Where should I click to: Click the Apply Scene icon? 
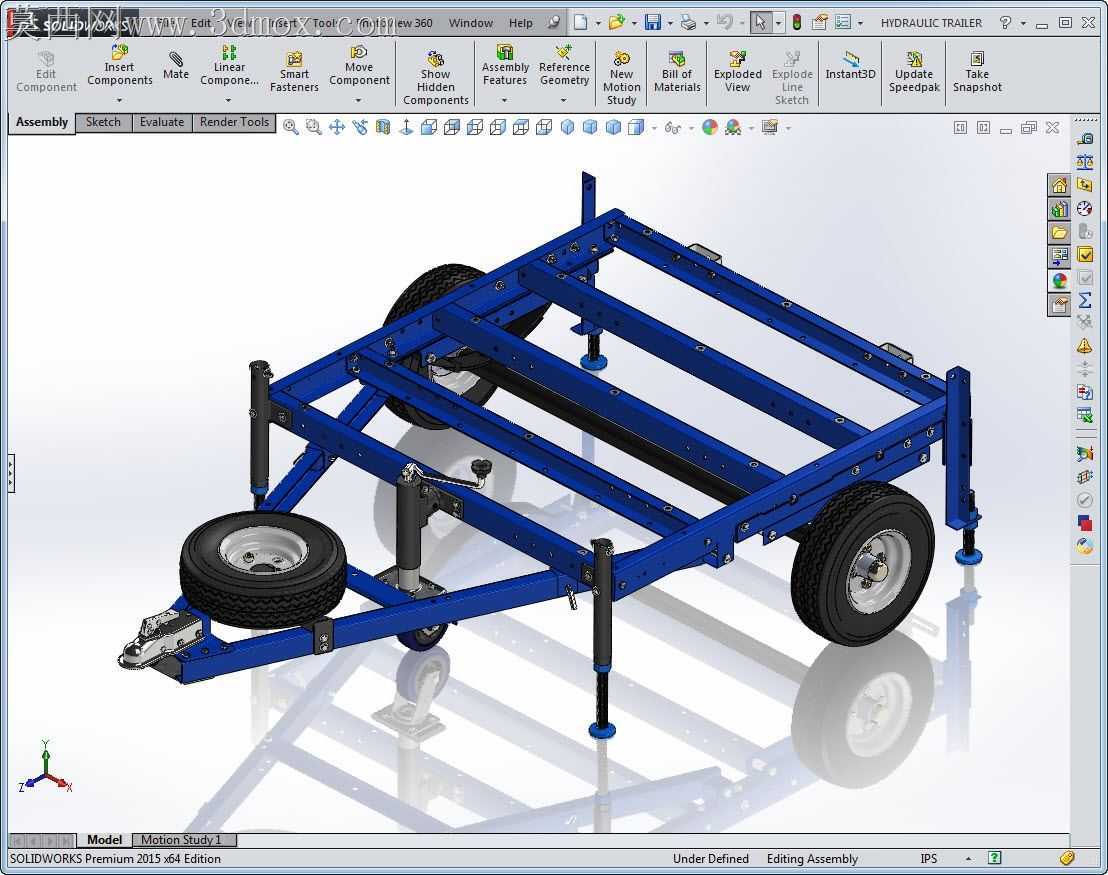(x=733, y=127)
